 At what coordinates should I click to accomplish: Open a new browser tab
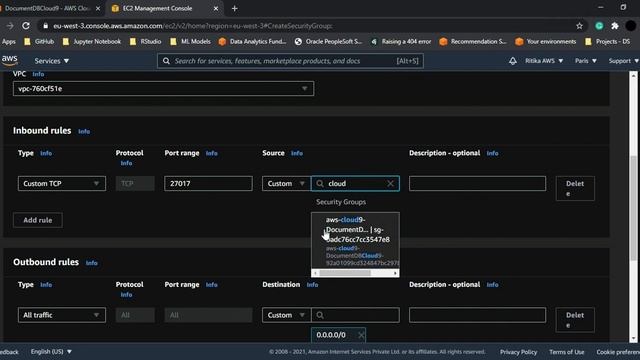point(234,8)
